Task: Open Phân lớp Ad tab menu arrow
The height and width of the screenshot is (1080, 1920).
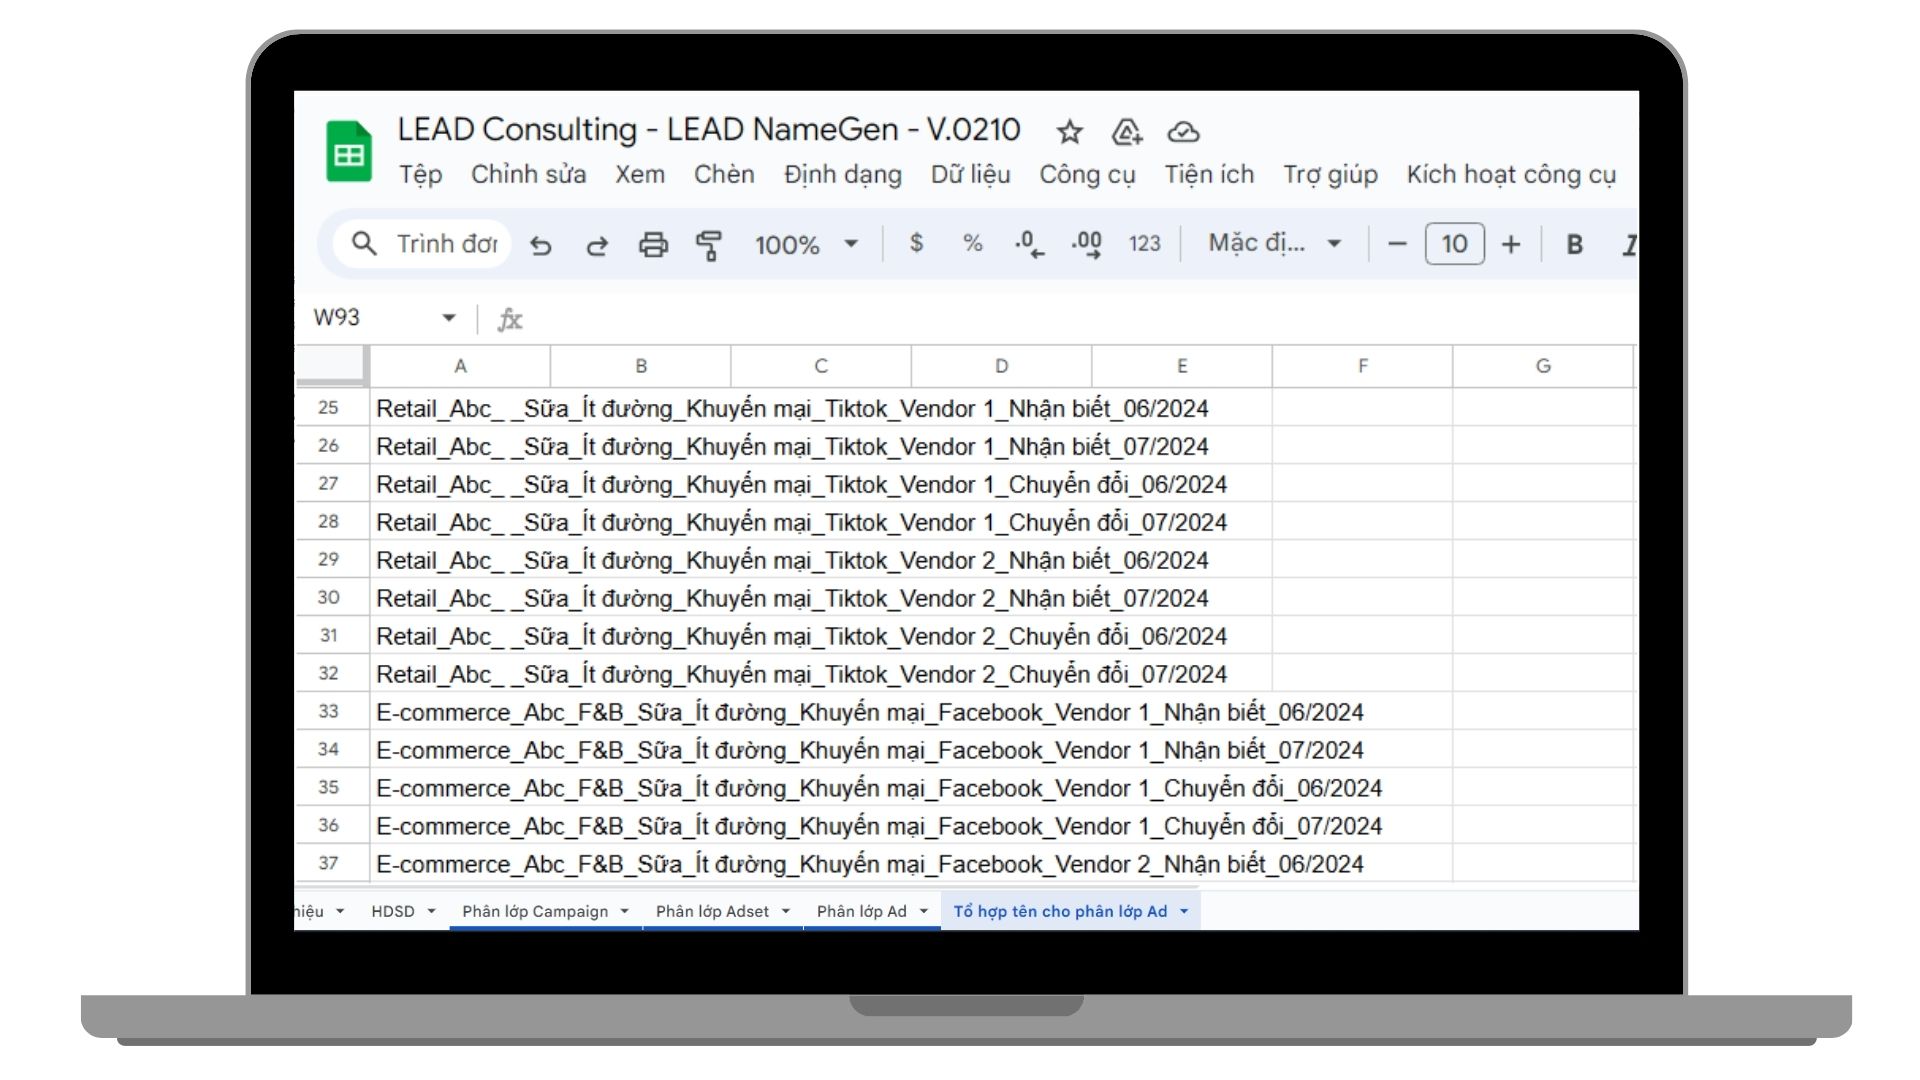Action: coord(924,911)
